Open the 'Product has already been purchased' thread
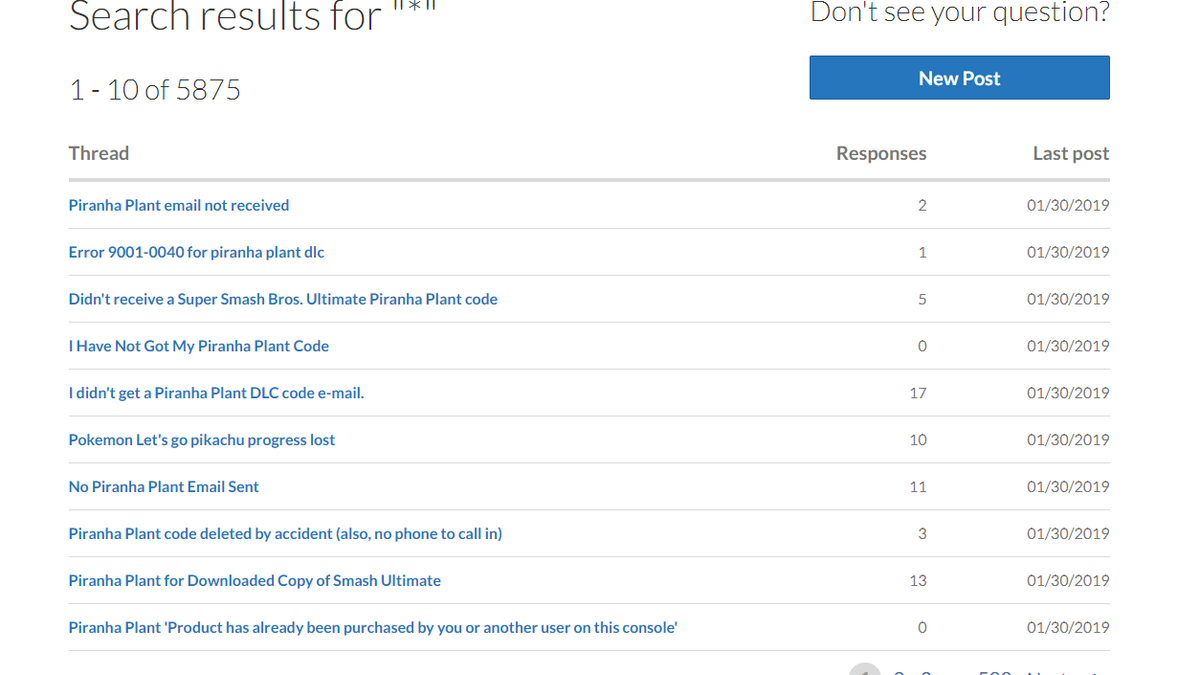 tap(373, 628)
